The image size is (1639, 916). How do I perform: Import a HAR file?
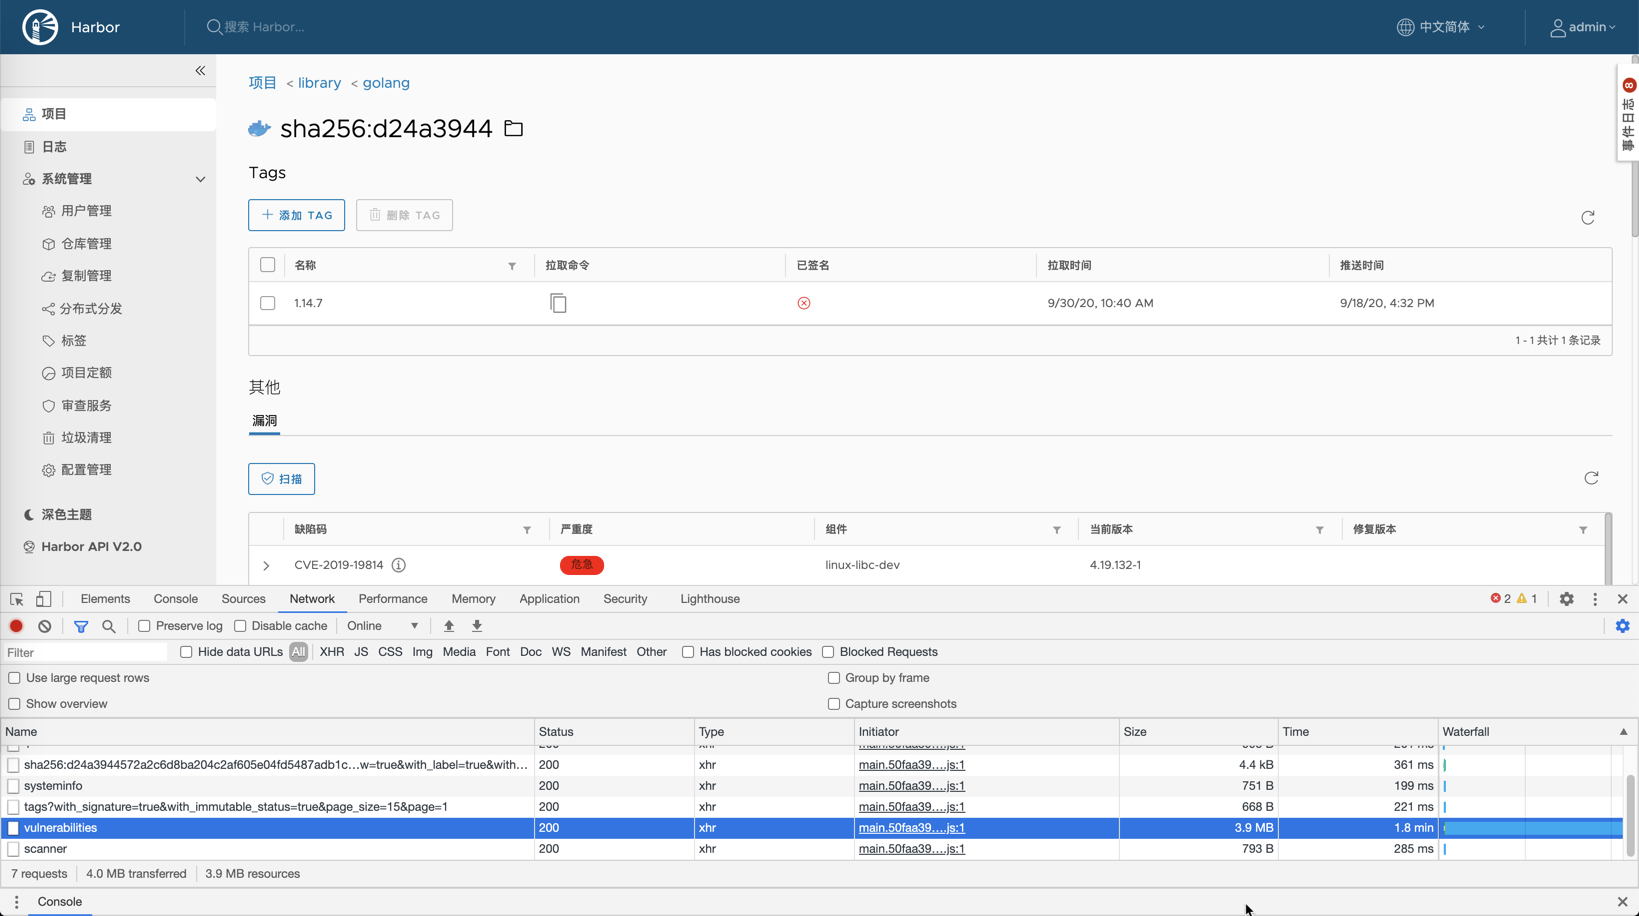point(449,626)
